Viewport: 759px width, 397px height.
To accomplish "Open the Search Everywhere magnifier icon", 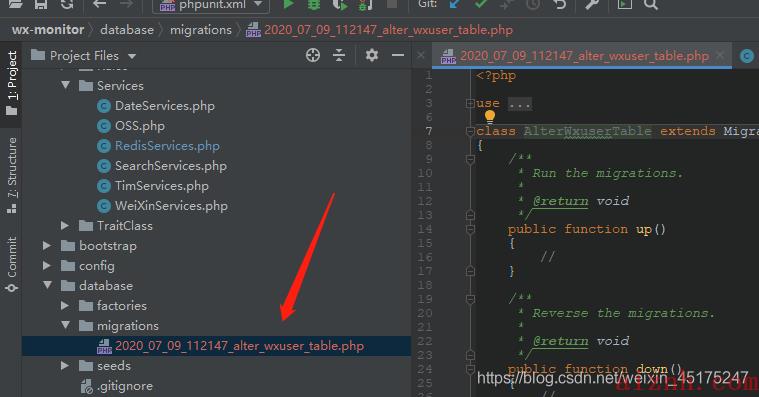I will click(651, 5).
